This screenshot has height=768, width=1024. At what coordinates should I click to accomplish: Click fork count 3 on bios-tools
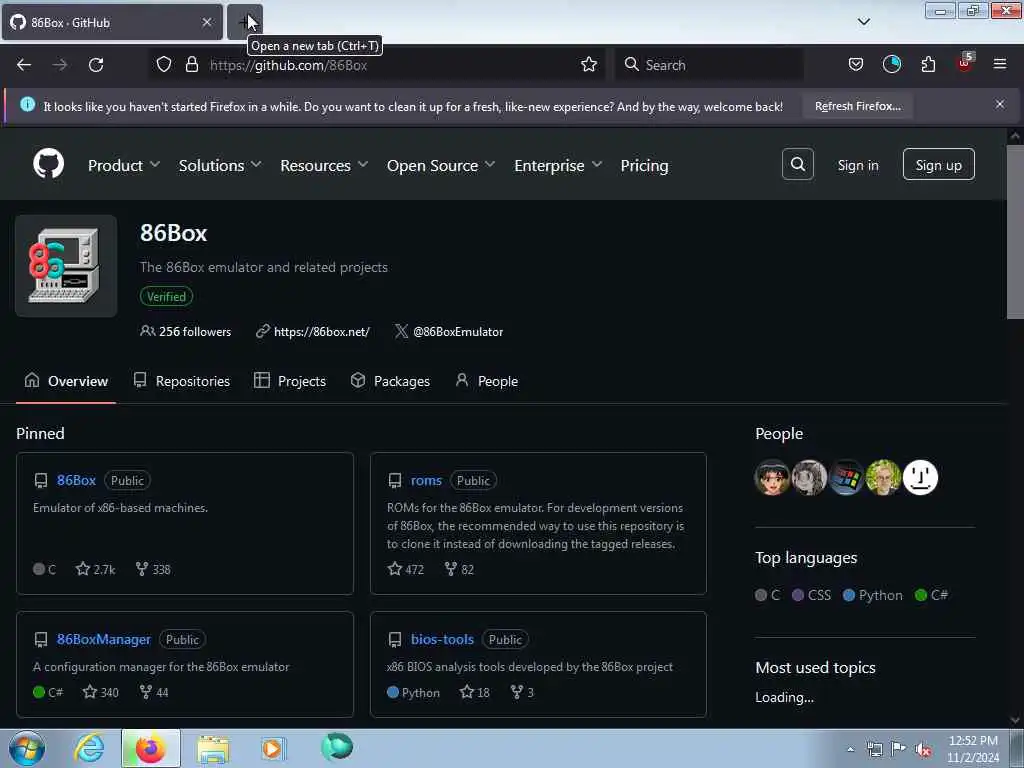522,692
